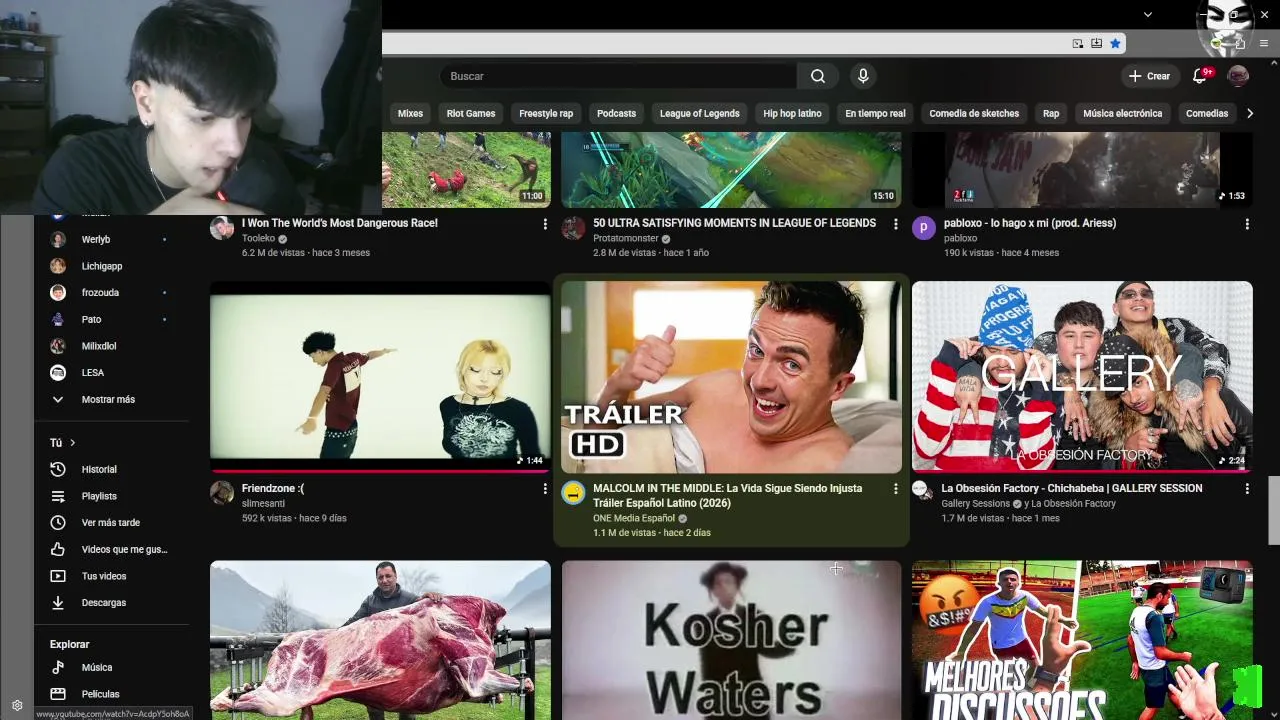Click the install/download icon in the address bar
1280x720 pixels.
[x=1096, y=43]
